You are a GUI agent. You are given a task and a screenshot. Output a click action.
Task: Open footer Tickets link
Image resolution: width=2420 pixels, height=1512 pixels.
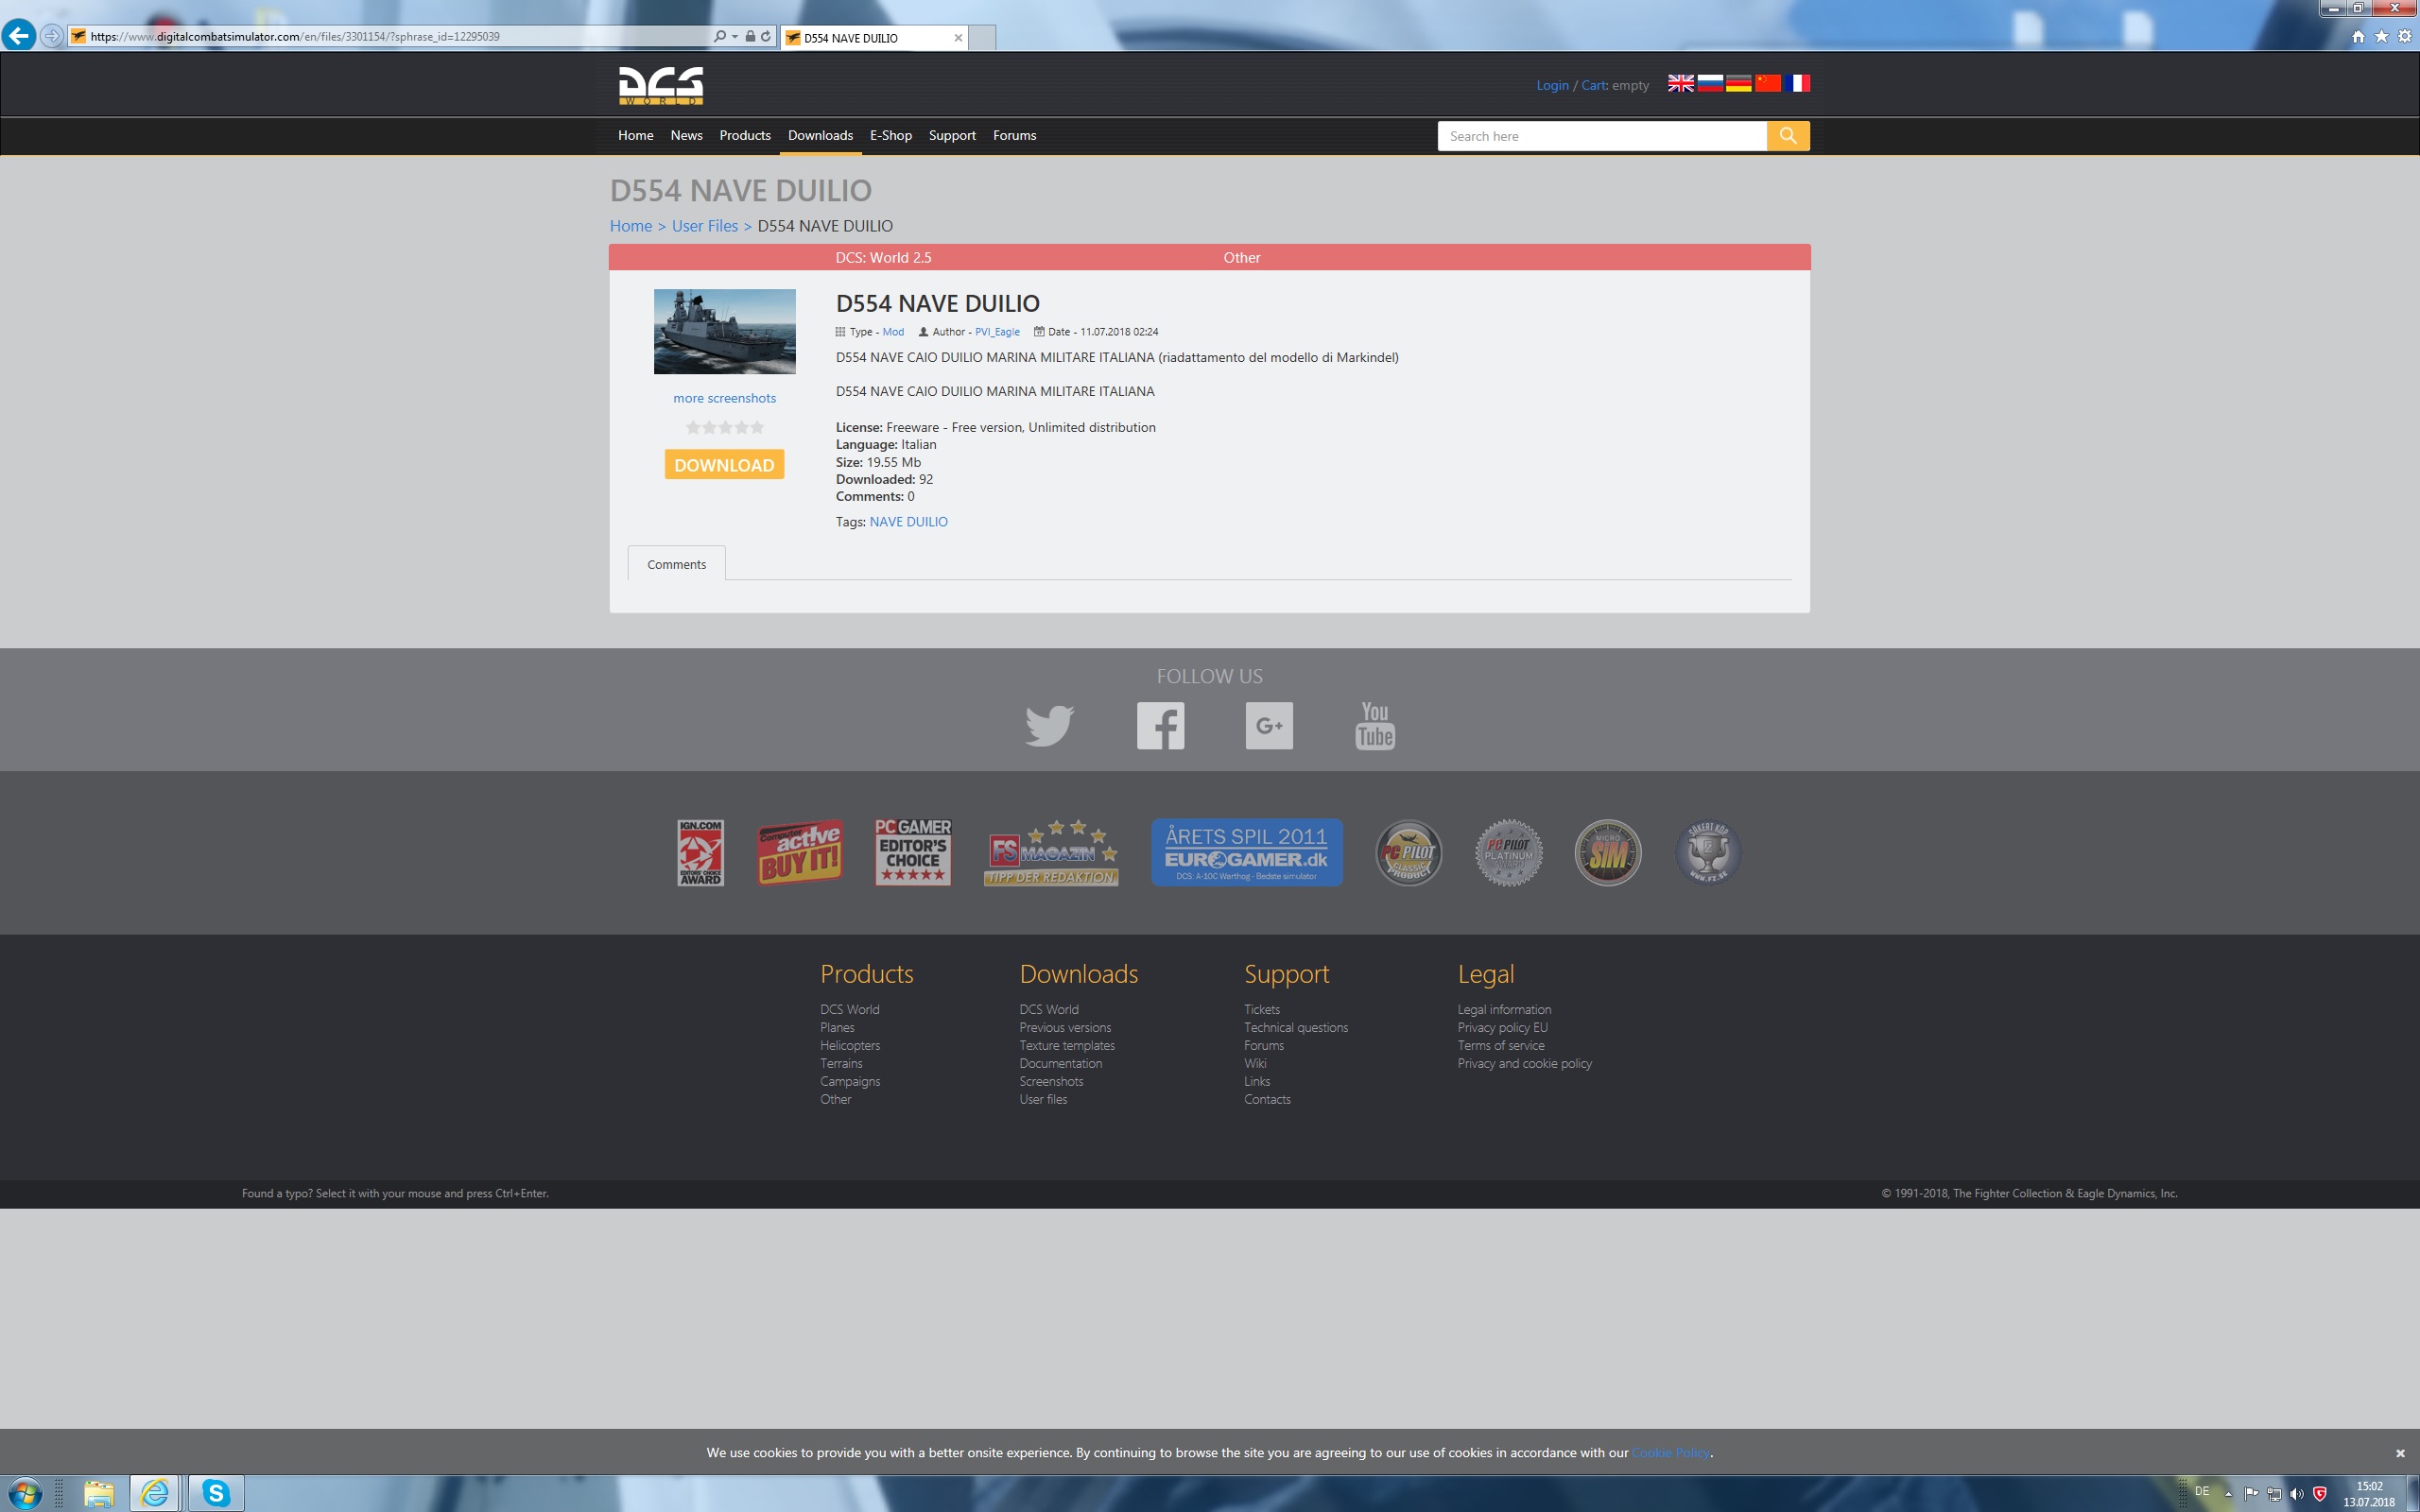(1261, 1009)
